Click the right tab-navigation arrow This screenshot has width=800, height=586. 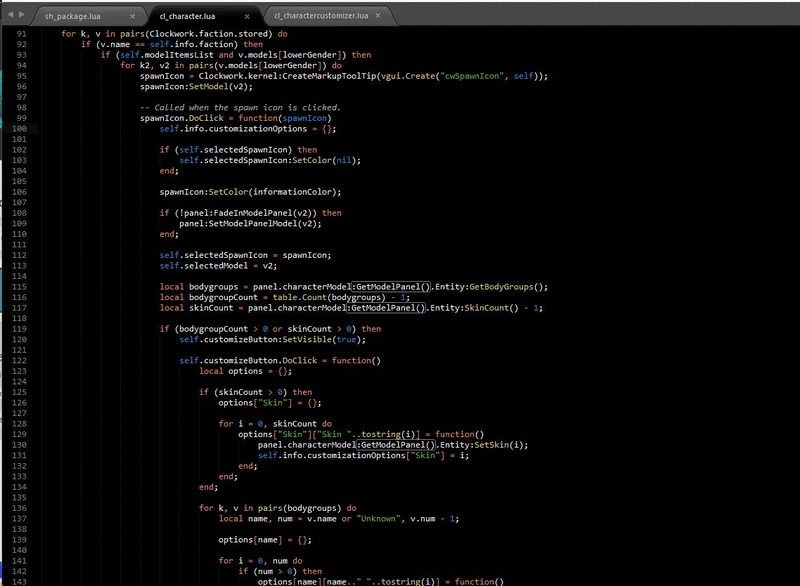(21, 15)
